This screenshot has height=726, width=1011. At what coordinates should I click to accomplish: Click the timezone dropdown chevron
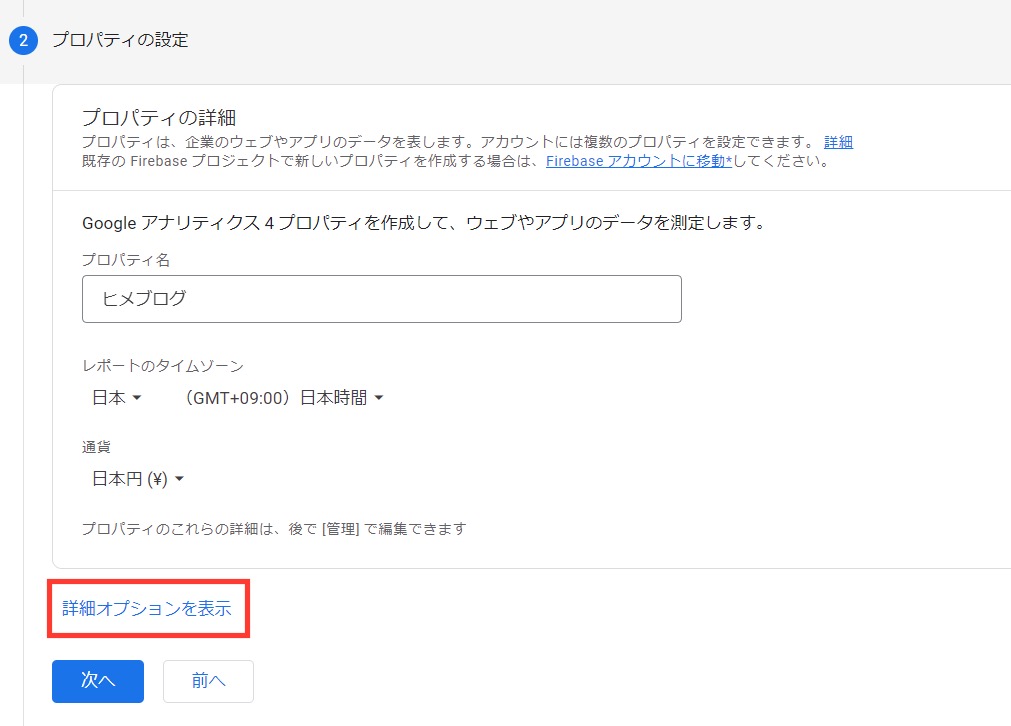pos(378,397)
